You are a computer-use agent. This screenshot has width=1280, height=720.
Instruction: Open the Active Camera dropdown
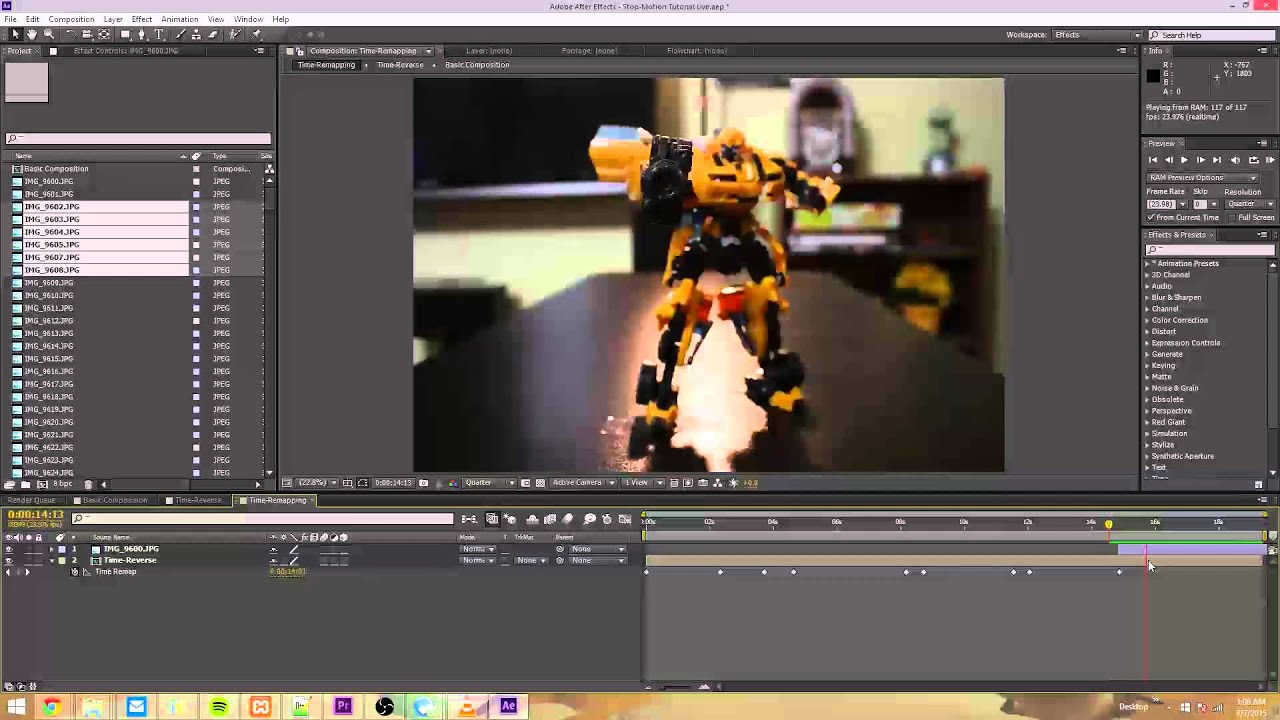tap(585, 483)
